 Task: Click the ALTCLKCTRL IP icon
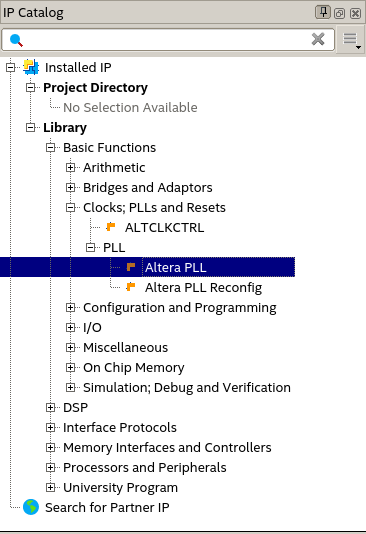[111, 227]
